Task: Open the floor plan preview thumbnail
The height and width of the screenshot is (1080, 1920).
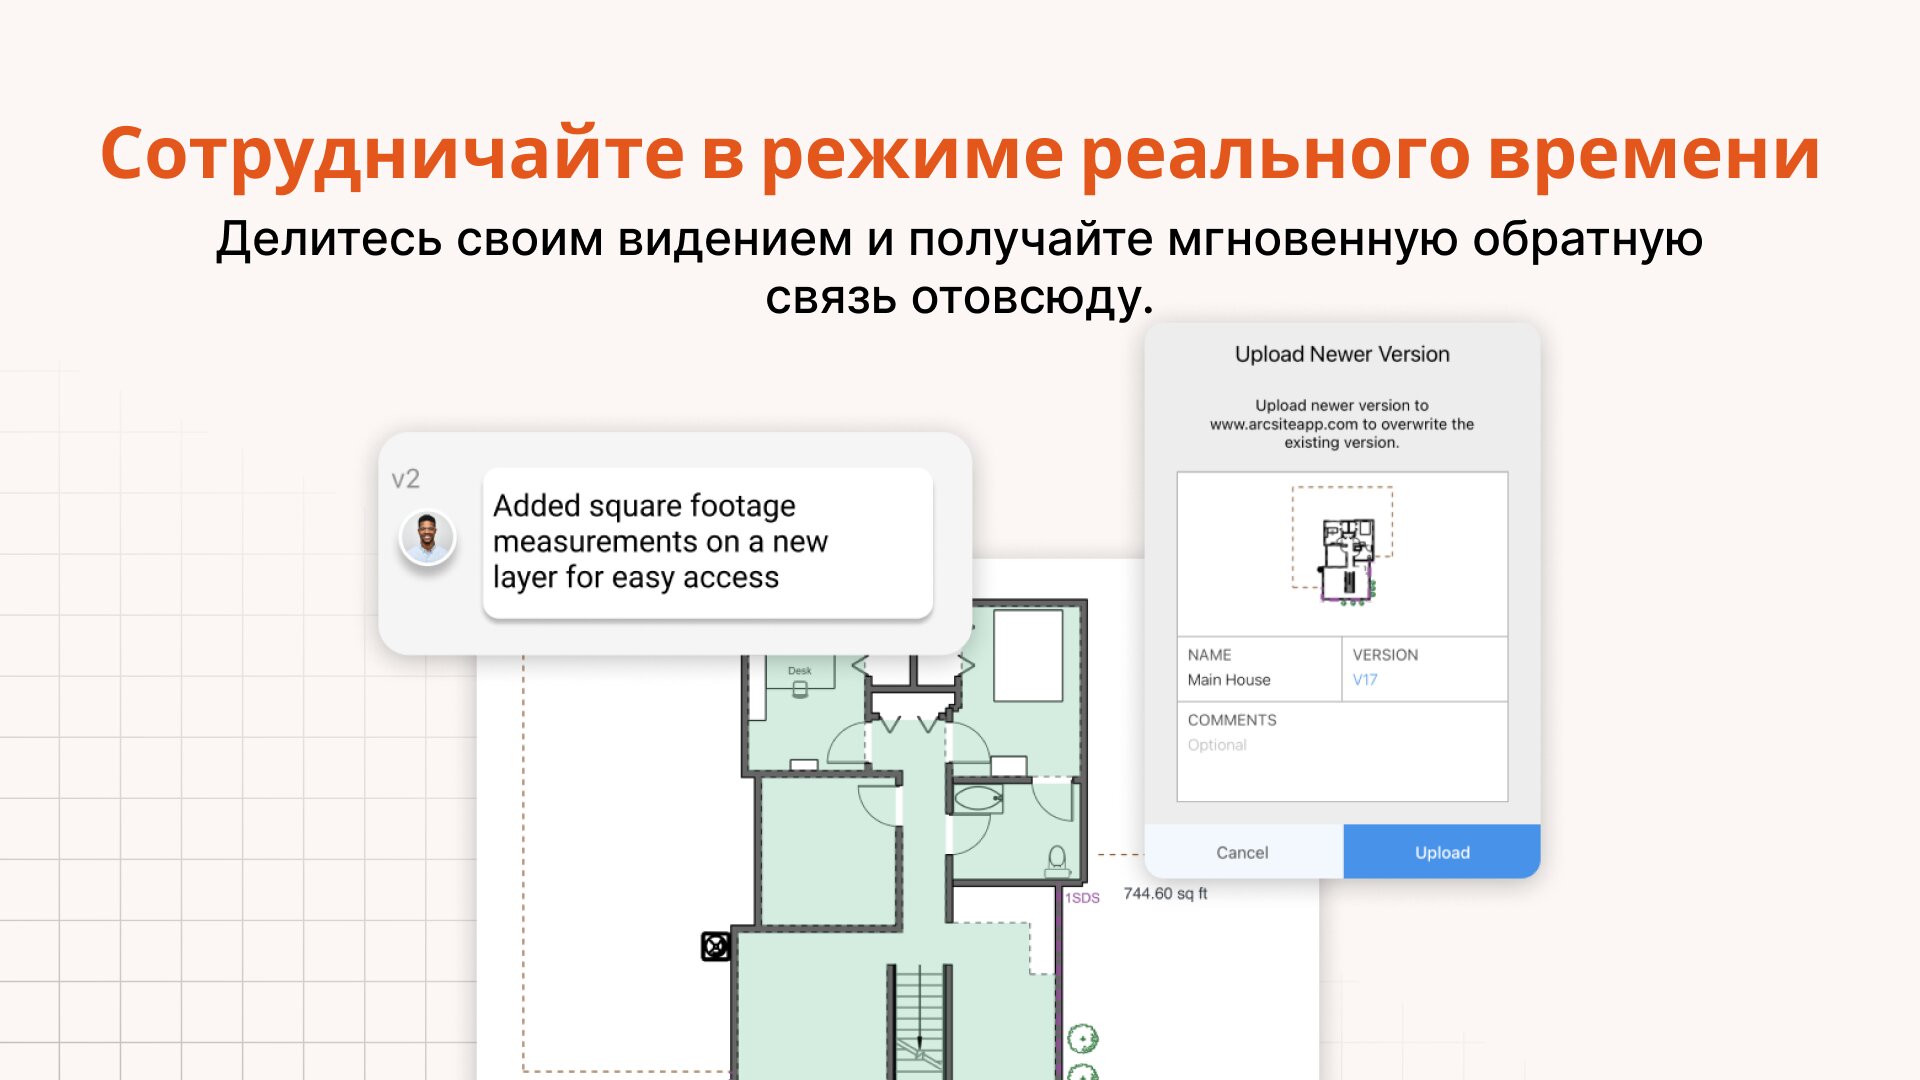Action: click(1342, 553)
